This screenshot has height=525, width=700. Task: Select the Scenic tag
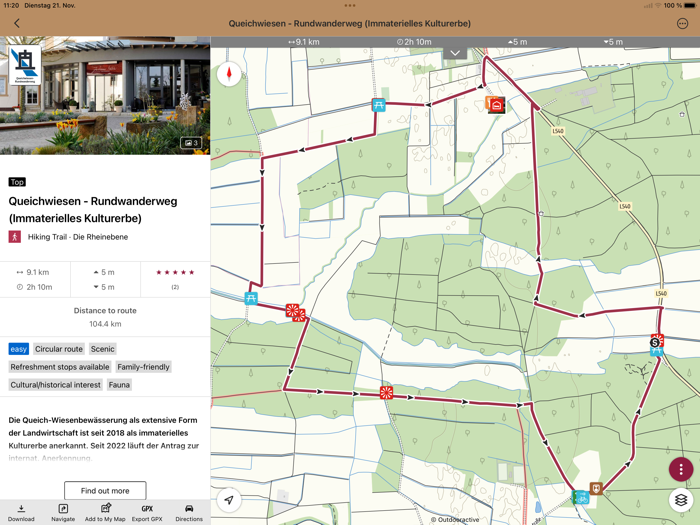tap(102, 349)
